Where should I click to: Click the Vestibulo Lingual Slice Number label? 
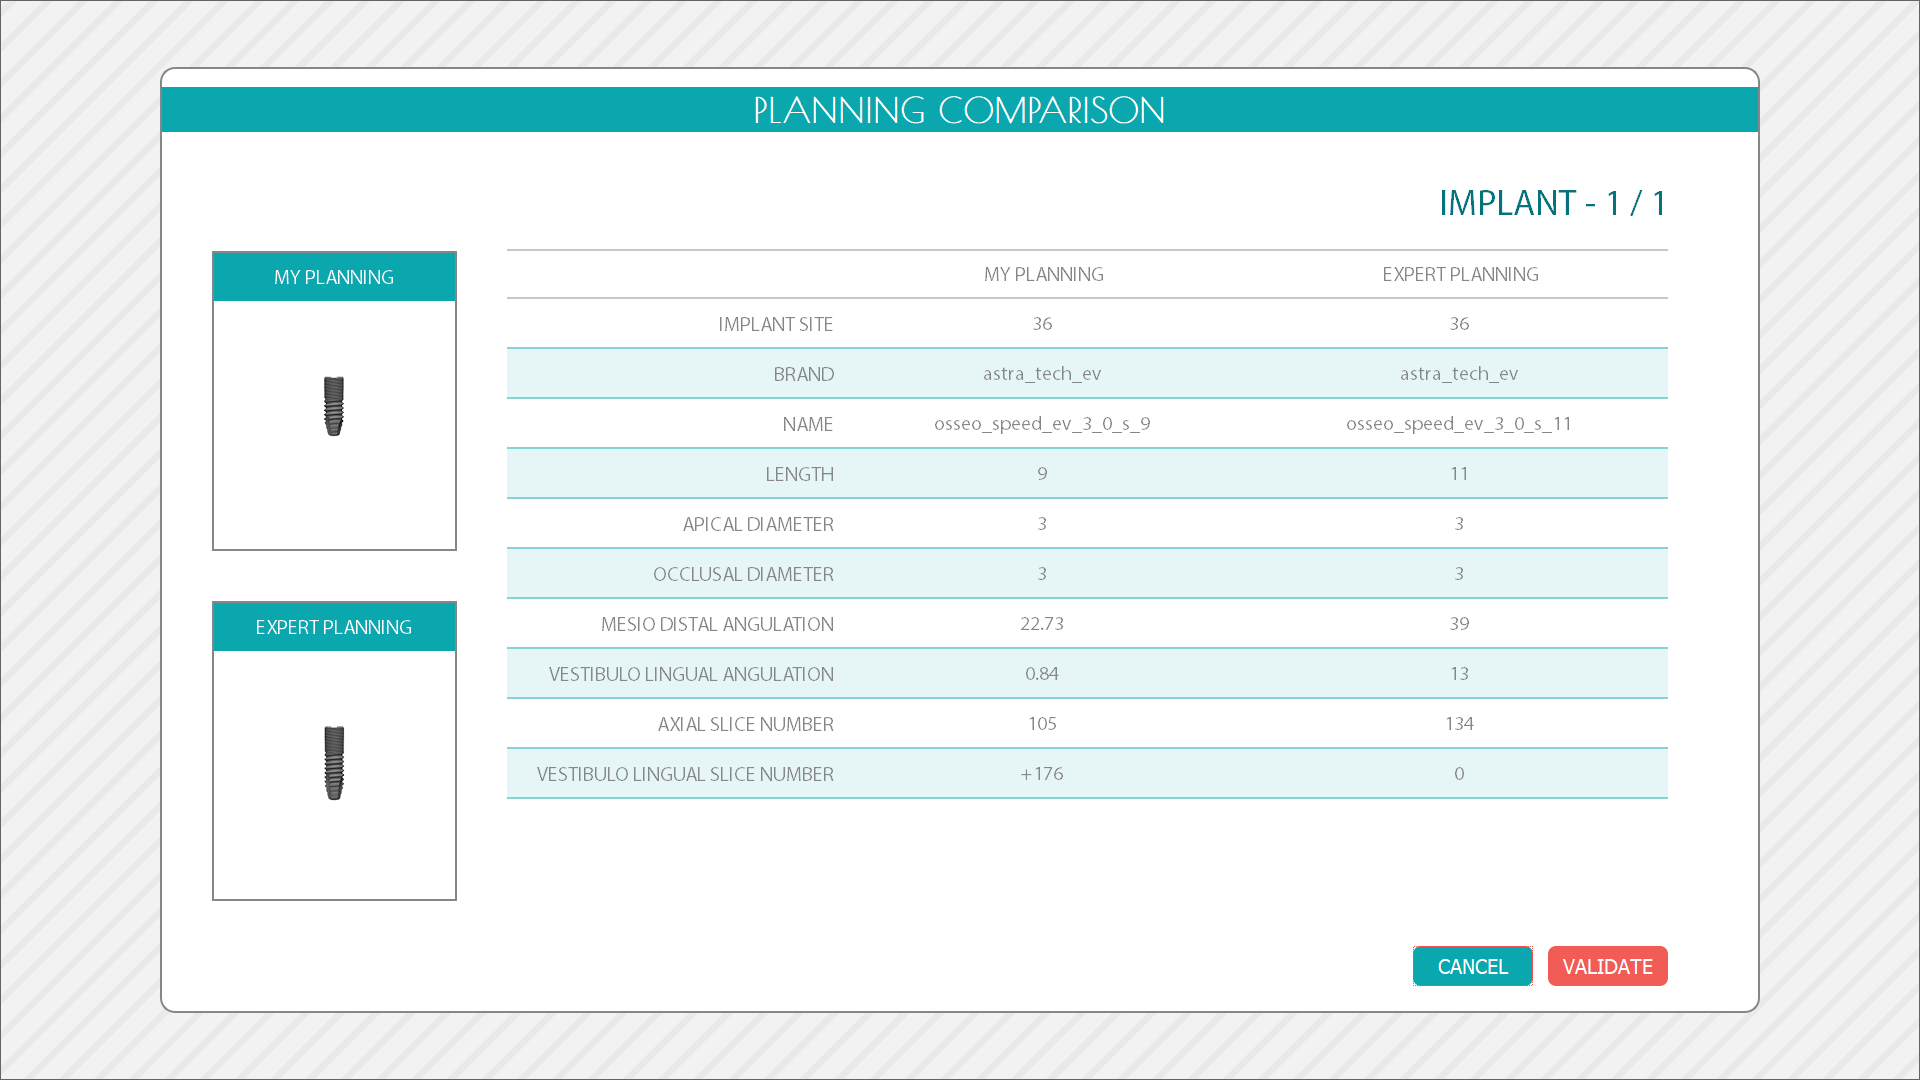pyautogui.click(x=685, y=774)
